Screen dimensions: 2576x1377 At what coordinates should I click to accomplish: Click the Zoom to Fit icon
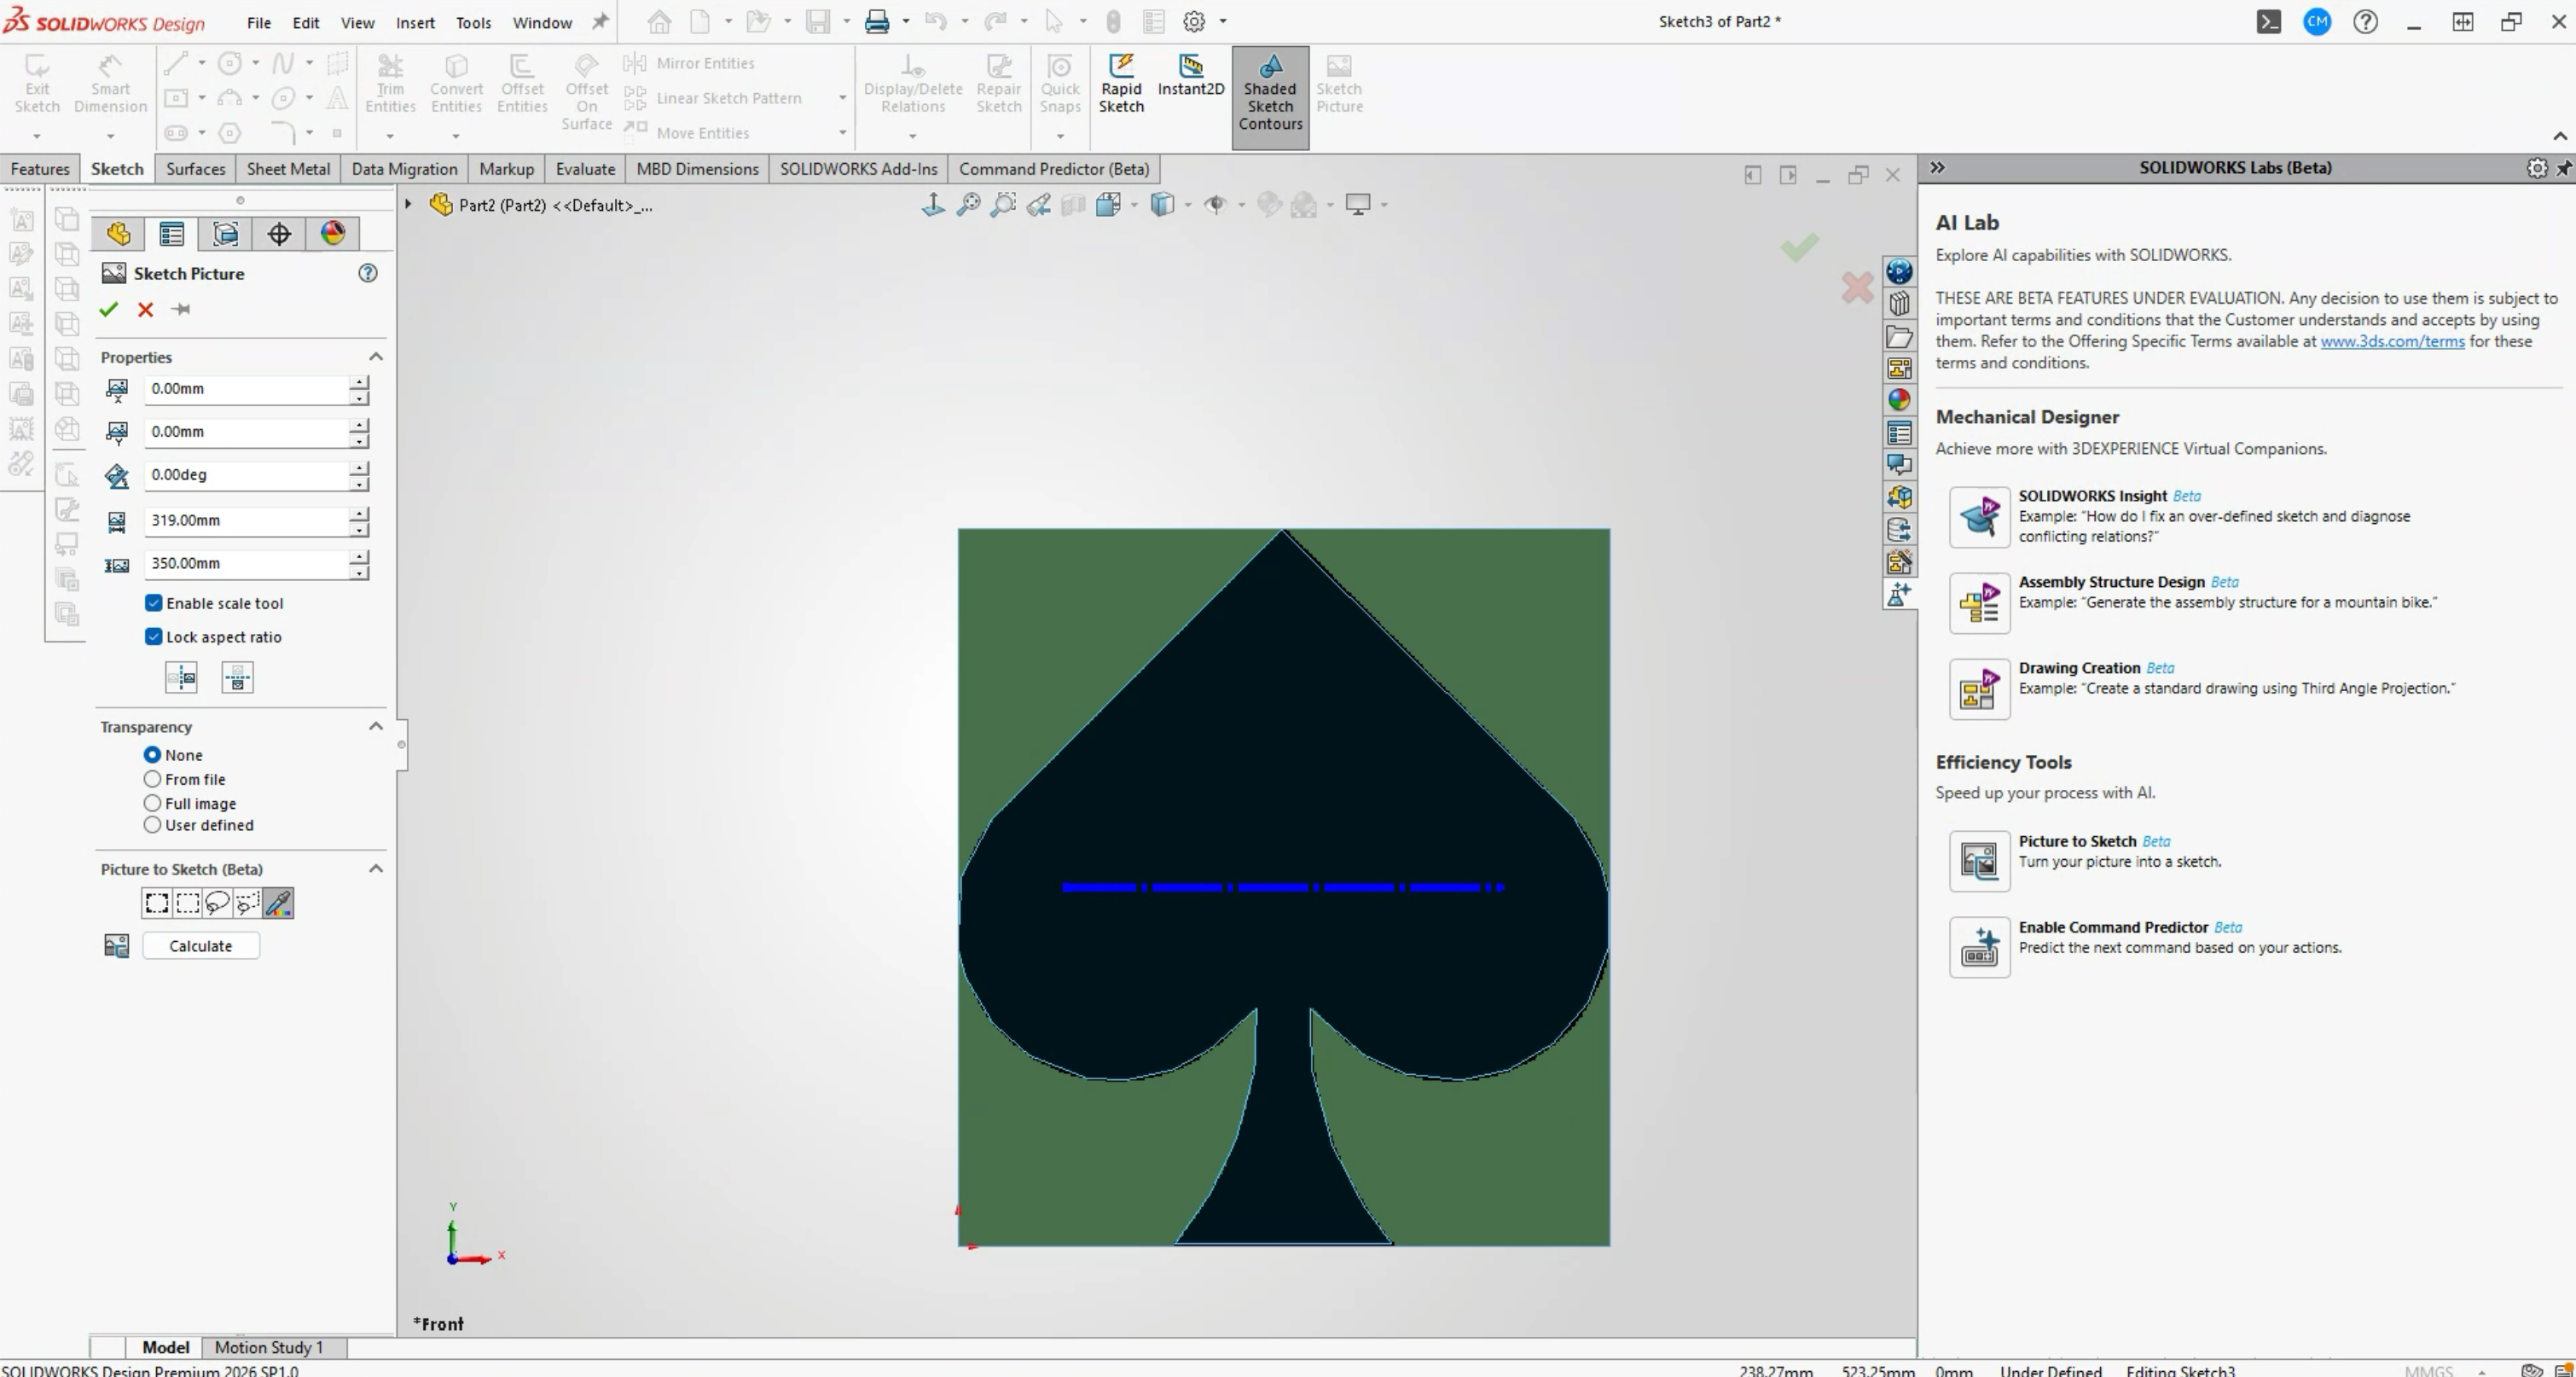tap(968, 205)
